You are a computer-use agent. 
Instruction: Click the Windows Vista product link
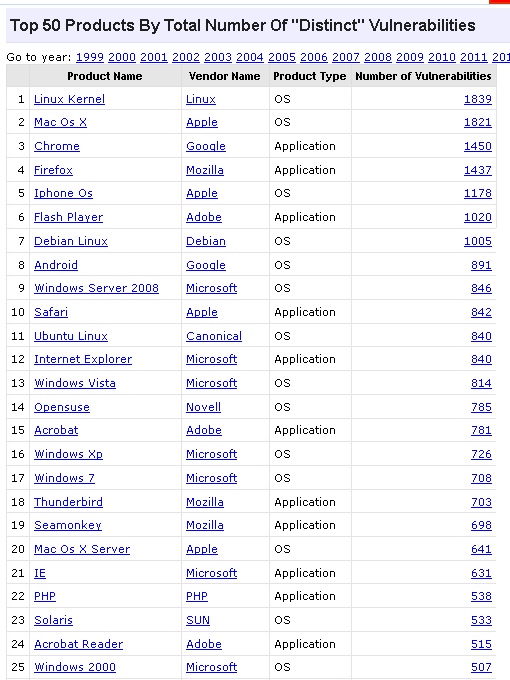click(75, 383)
